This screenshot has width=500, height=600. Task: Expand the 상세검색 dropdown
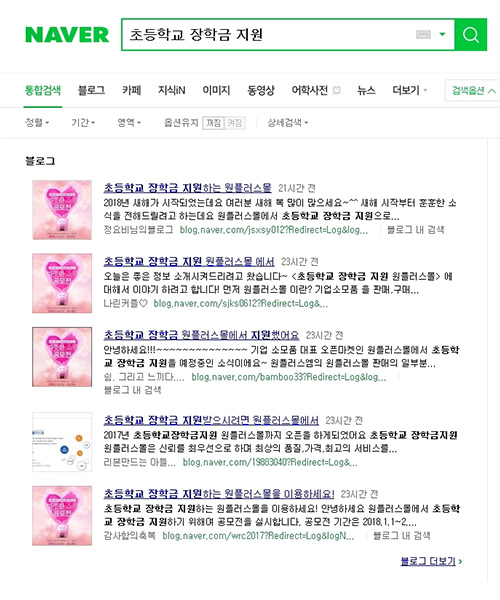[288, 122]
